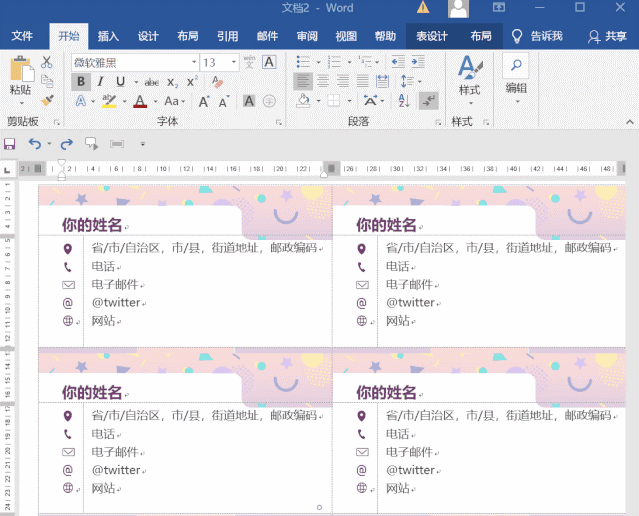The image size is (639, 516).
Task: Increase paragraph indent
Action: pyautogui.click(x=418, y=62)
